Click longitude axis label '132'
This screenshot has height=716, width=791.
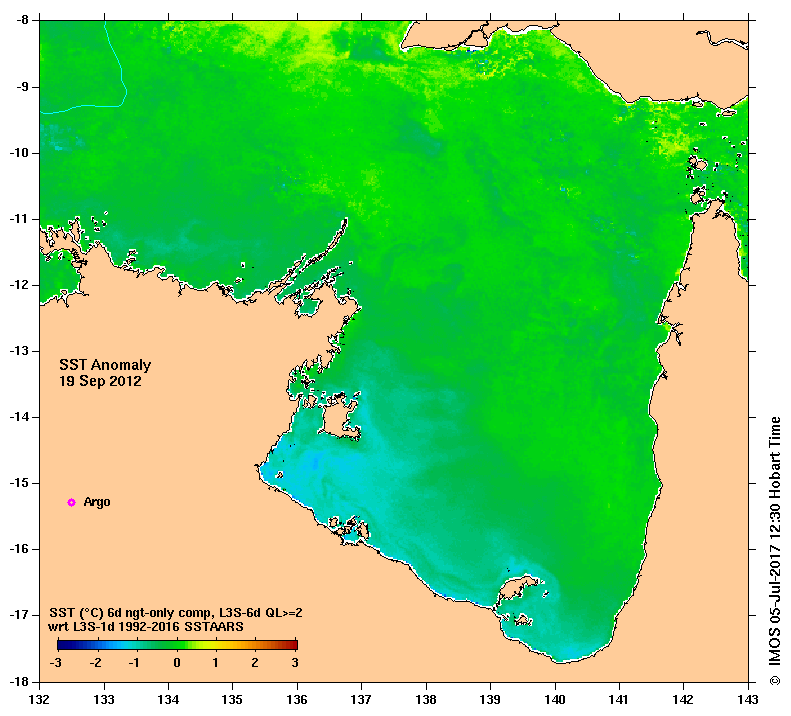click(39, 699)
